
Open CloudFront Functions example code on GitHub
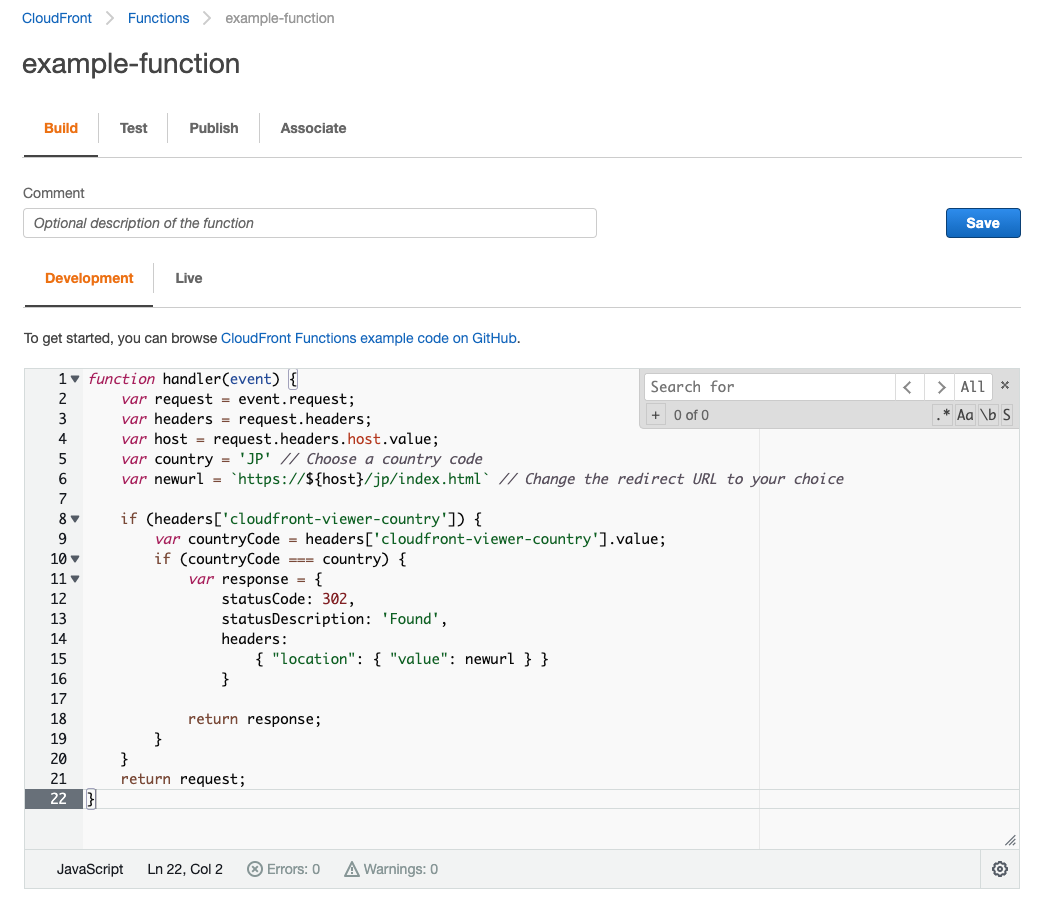pyautogui.click(x=369, y=338)
